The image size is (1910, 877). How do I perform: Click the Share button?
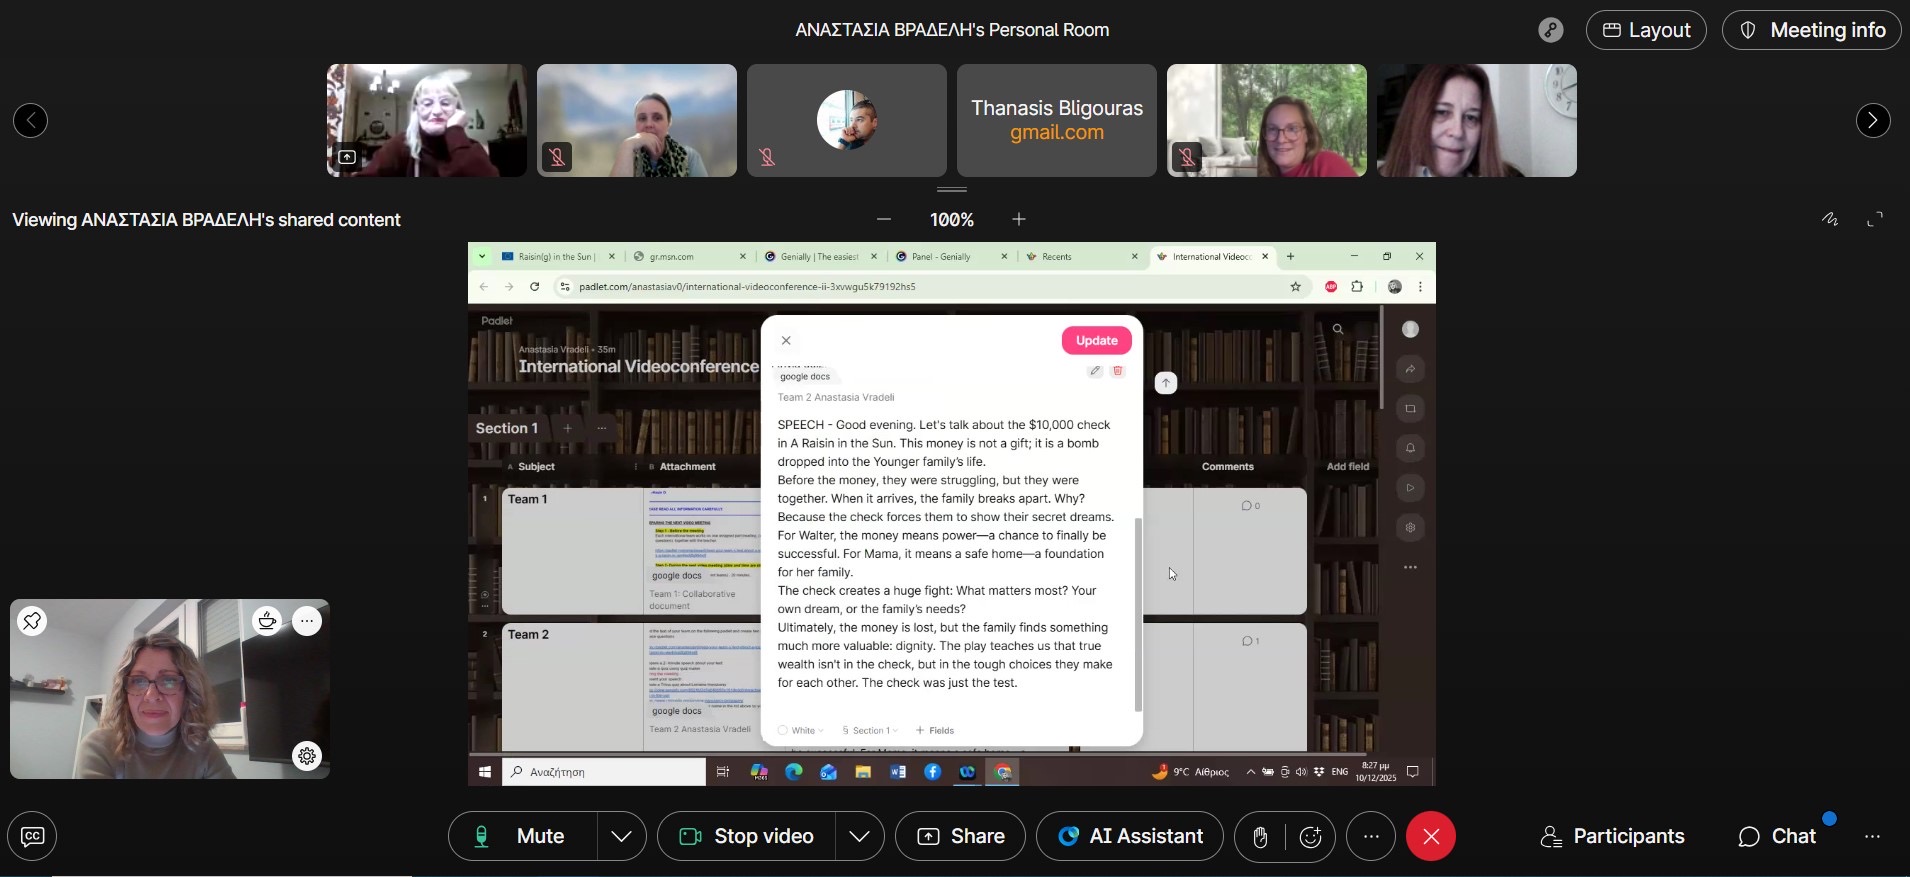click(x=960, y=837)
